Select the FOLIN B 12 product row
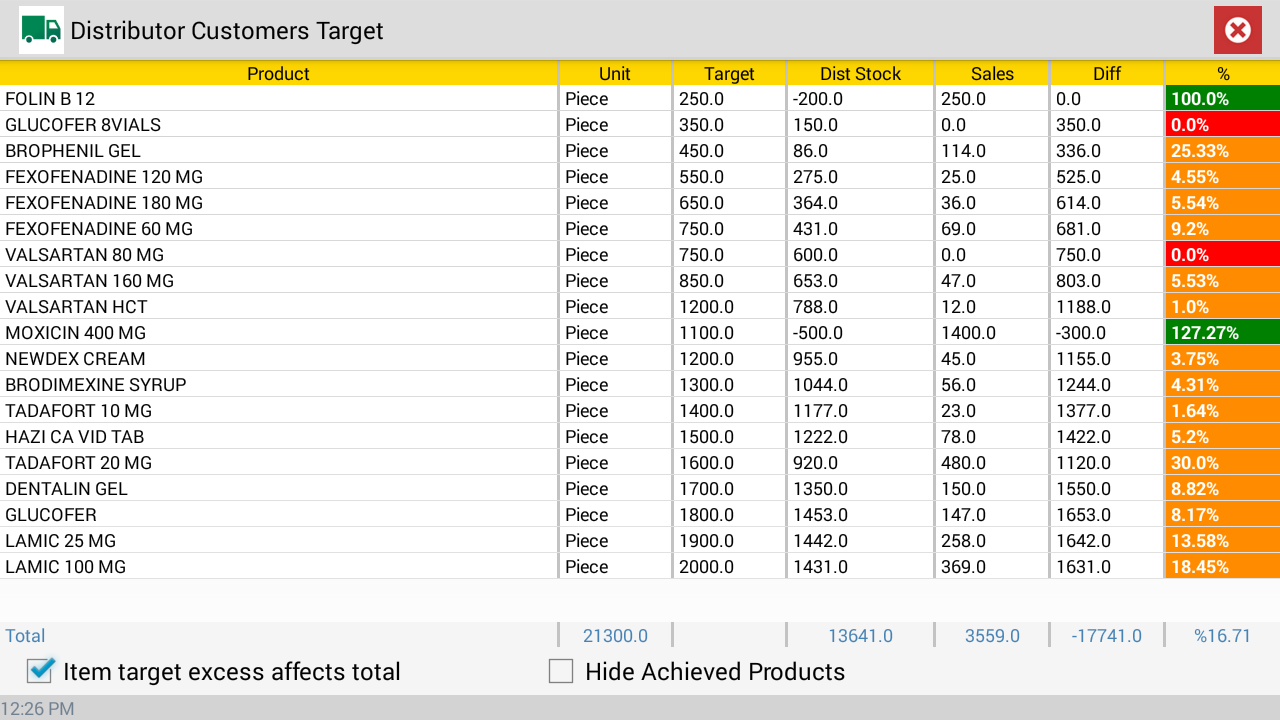Viewport: 1280px width, 720px height. coord(640,98)
